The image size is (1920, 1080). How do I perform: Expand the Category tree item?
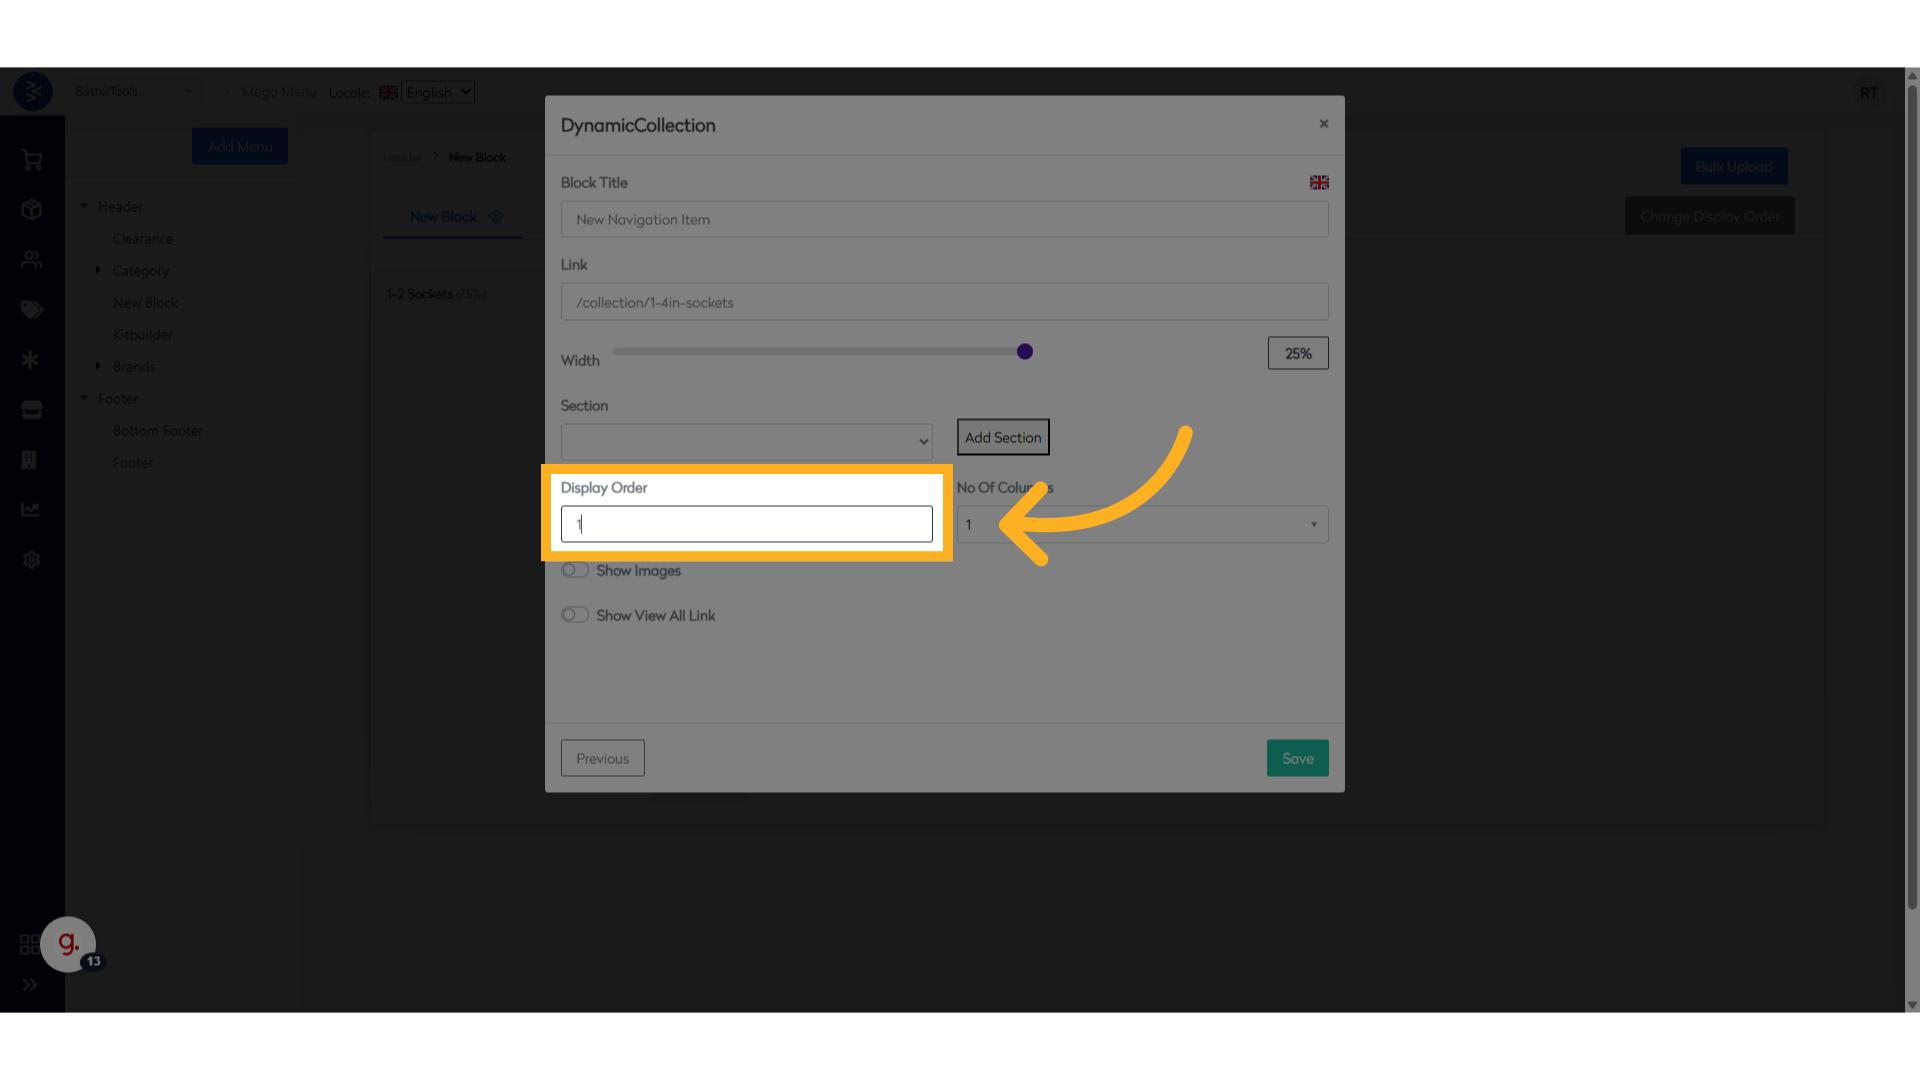tap(98, 270)
